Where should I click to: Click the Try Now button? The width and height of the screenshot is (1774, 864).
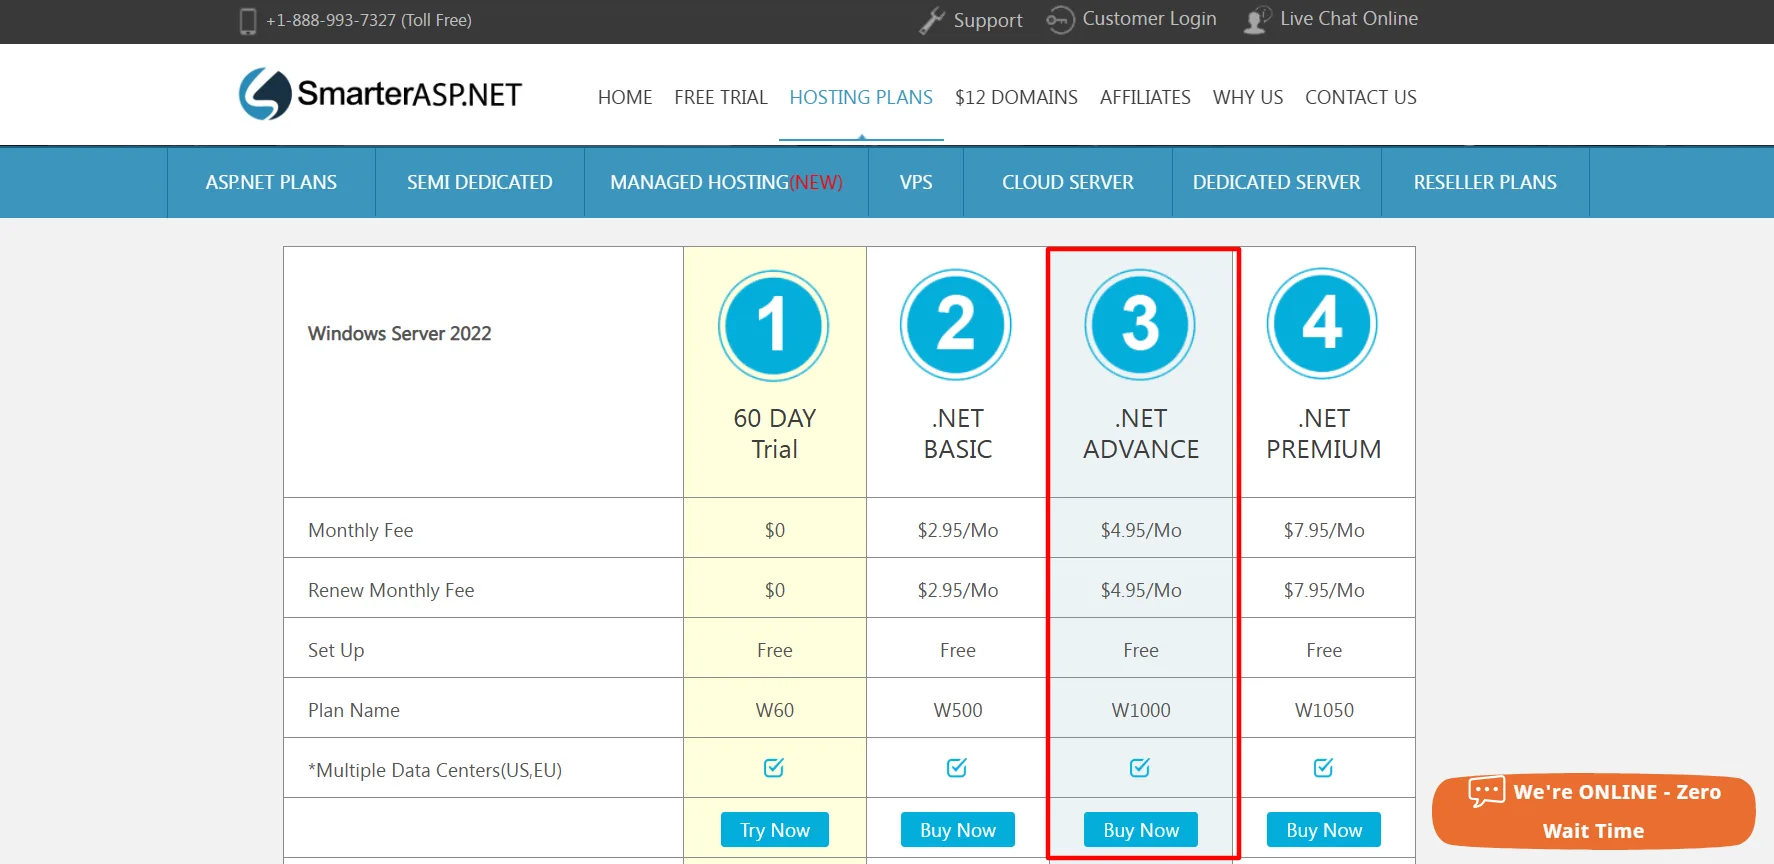pyautogui.click(x=775, y=830)
